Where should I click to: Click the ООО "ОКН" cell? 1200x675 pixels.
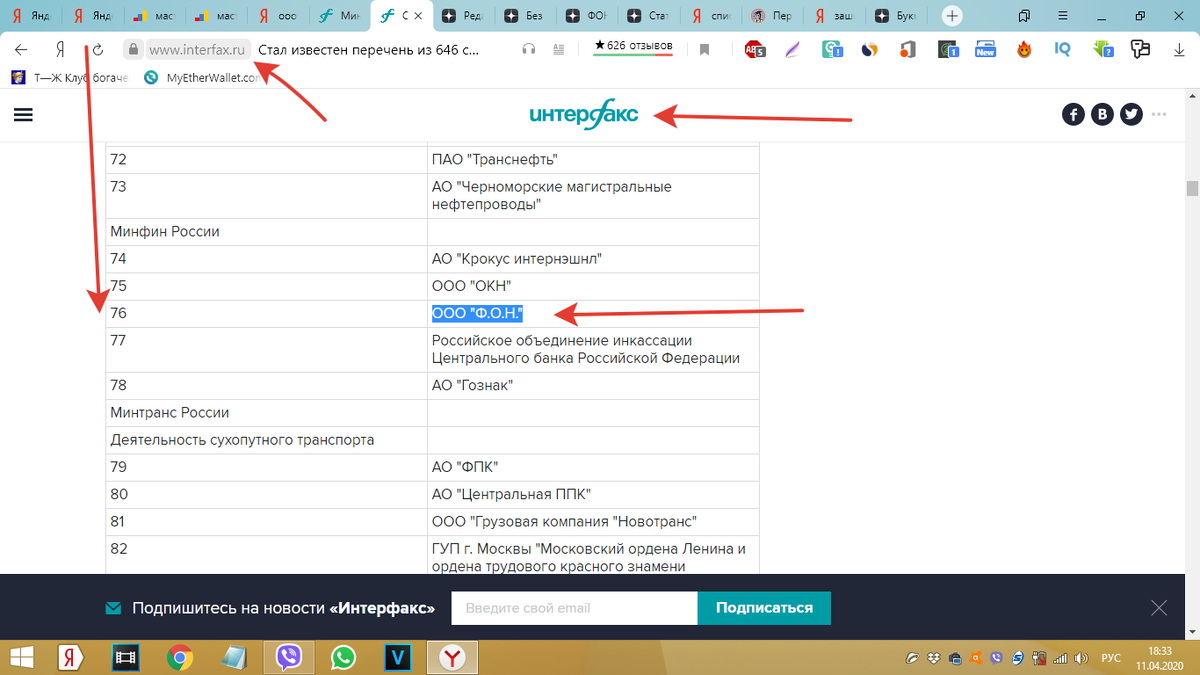click(x=593, y=286)
